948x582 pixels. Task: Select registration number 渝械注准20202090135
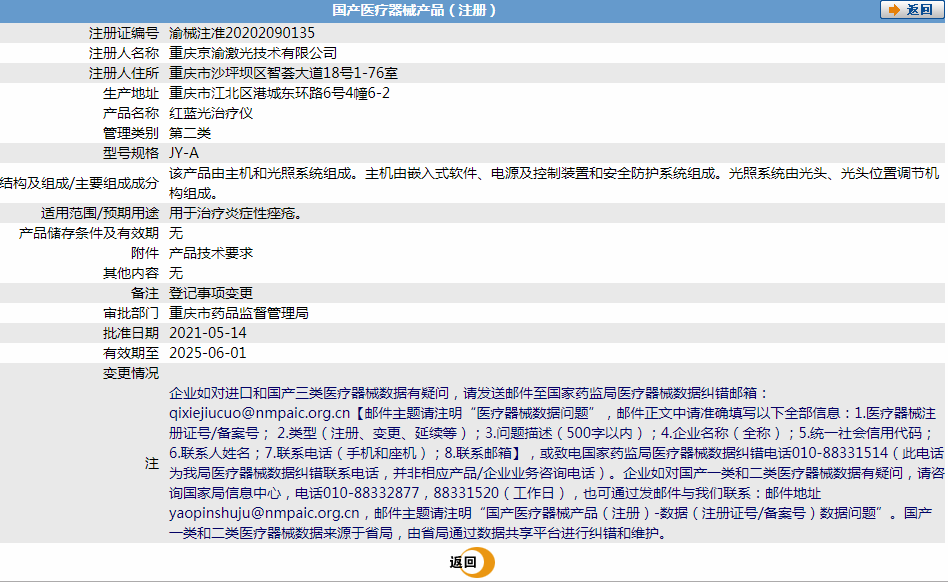point(242,33)
